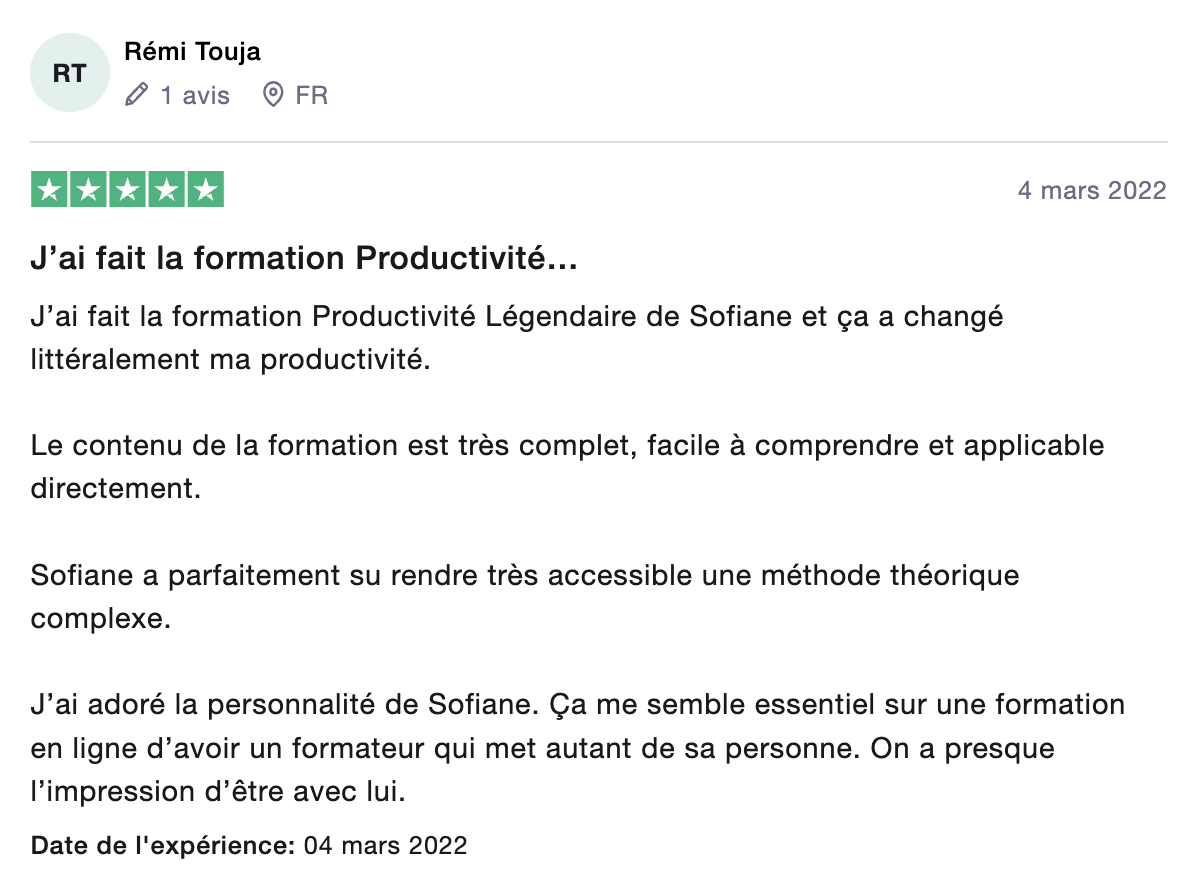Click the paragraph starting "Sofiane a parfaitement"

[x=525, y=596]
